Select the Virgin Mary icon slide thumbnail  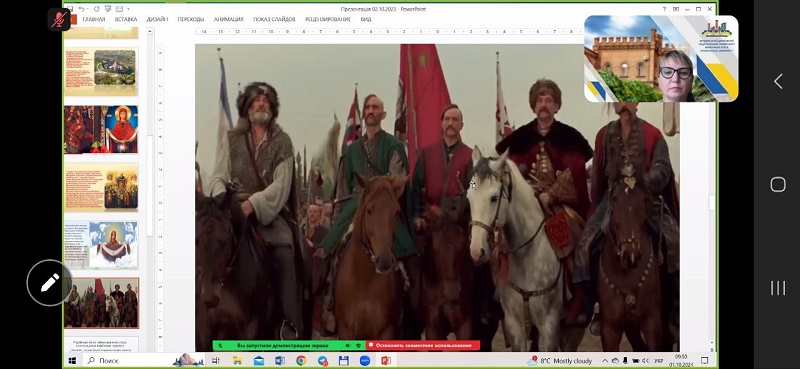101,129
